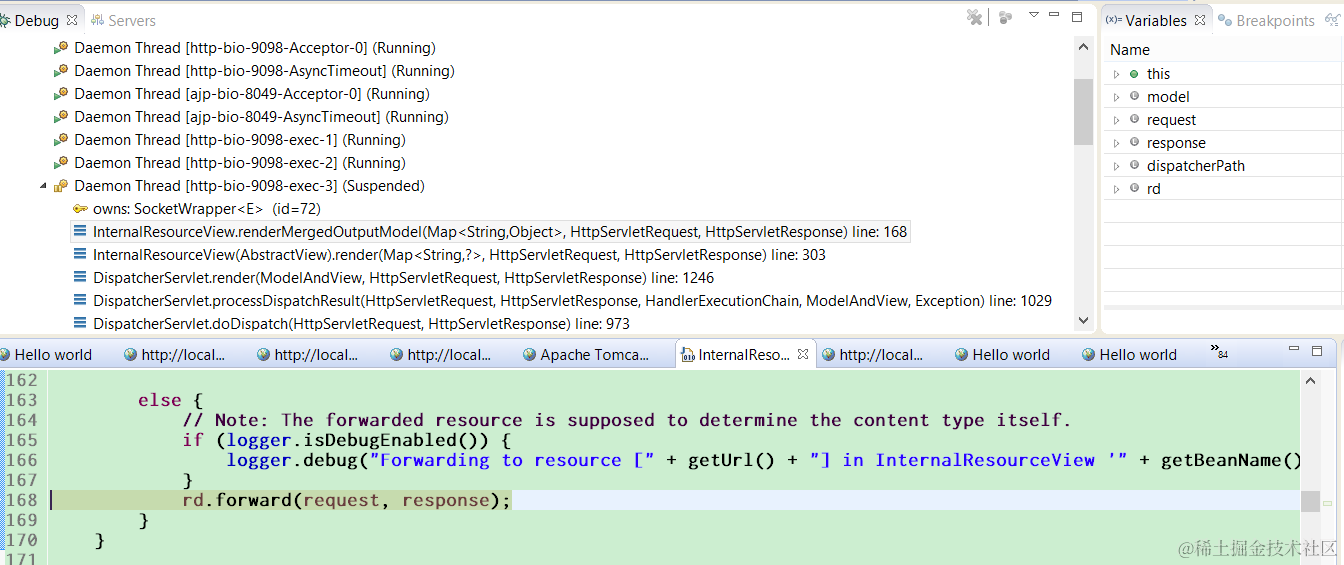Click the debug view stacked-cylinders toolbar icon
Viewport: 1344px width, 565px height.
[x=1005, y=17]
